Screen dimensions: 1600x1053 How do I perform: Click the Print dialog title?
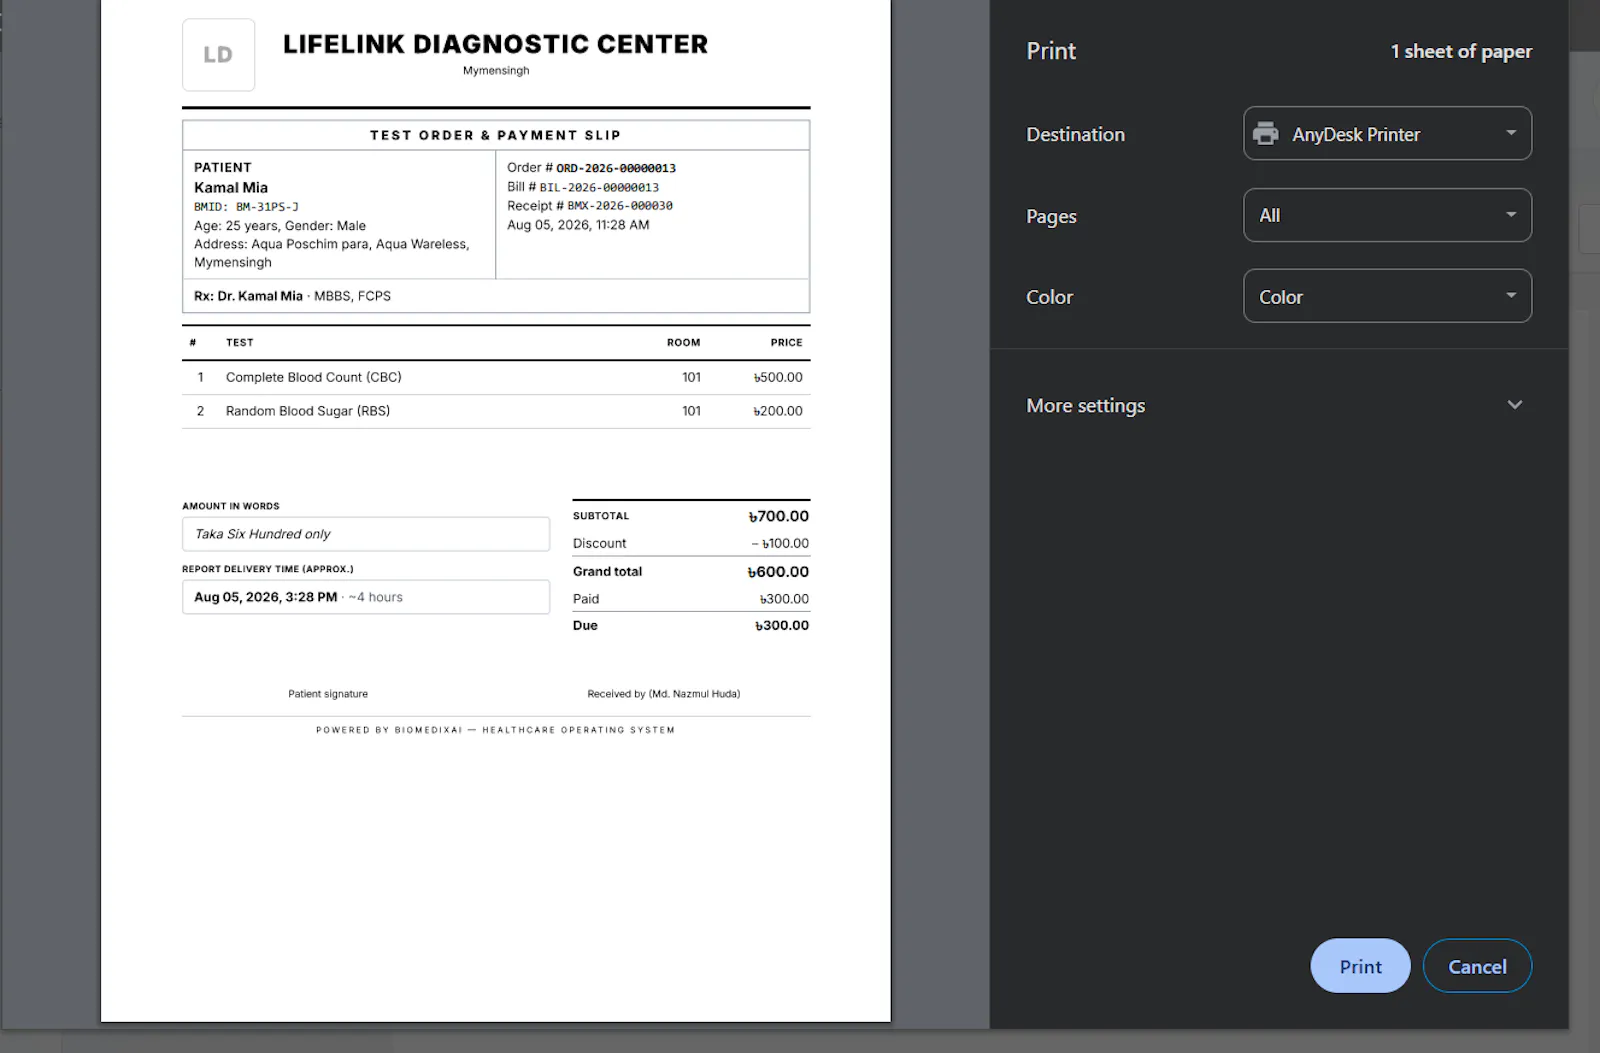tap(1051, 51)
